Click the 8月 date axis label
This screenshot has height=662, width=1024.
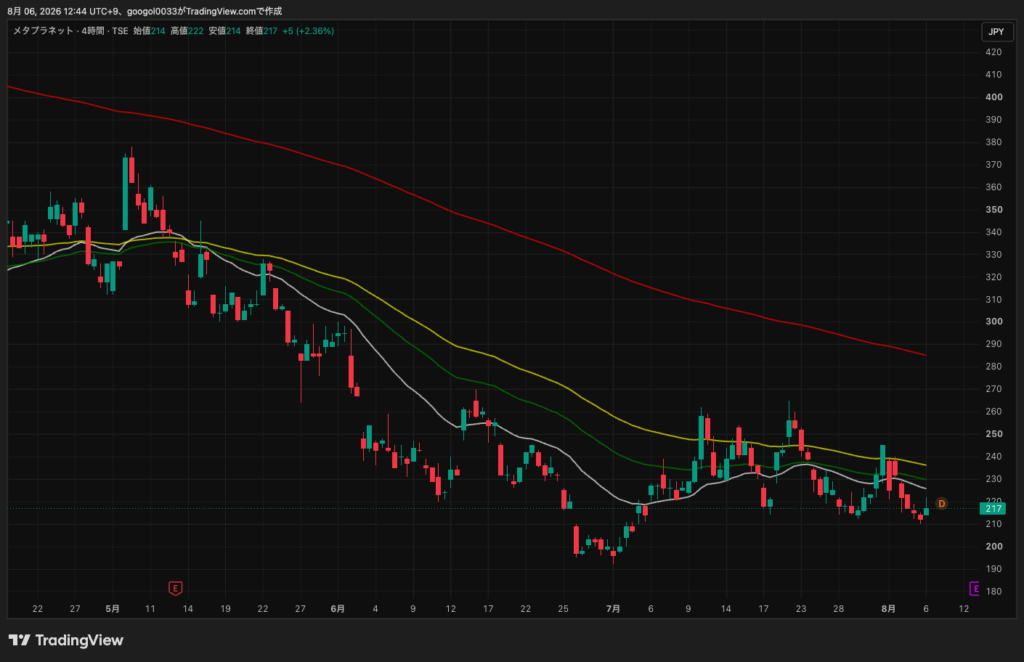tap(888, 608)
